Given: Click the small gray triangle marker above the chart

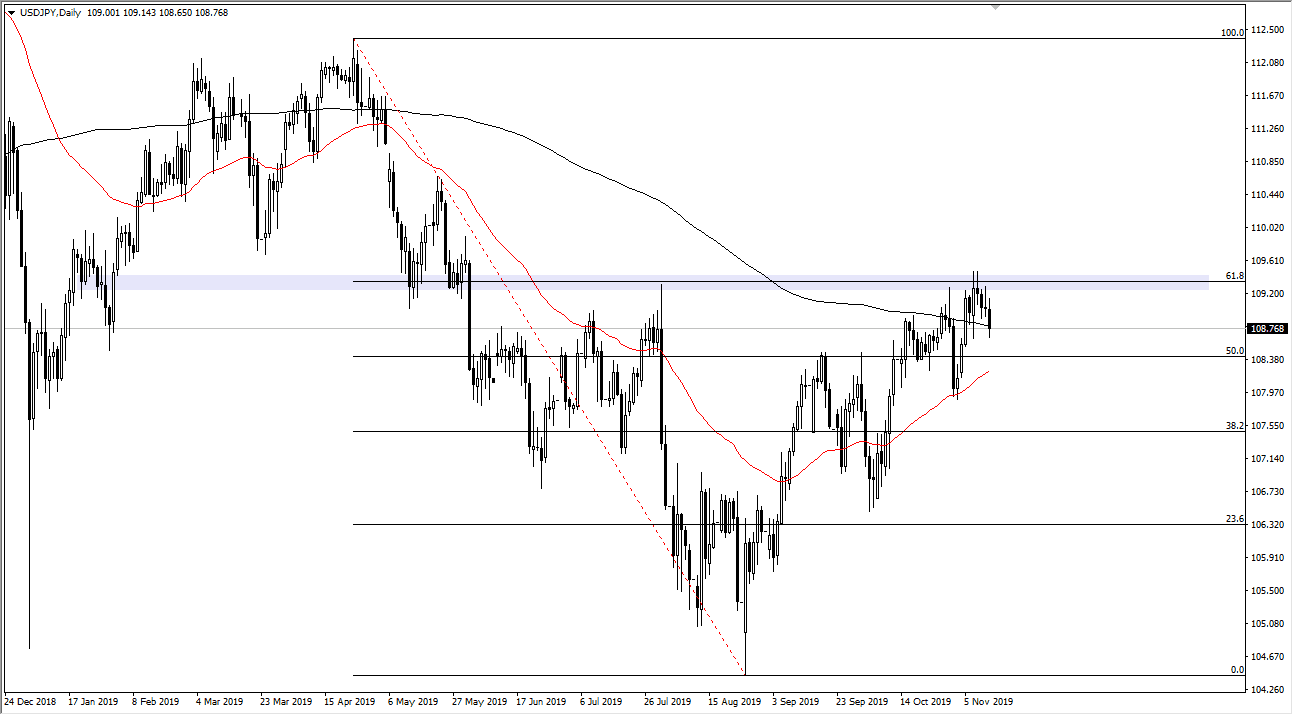Looking at the screenshot, I should (994, 8).
